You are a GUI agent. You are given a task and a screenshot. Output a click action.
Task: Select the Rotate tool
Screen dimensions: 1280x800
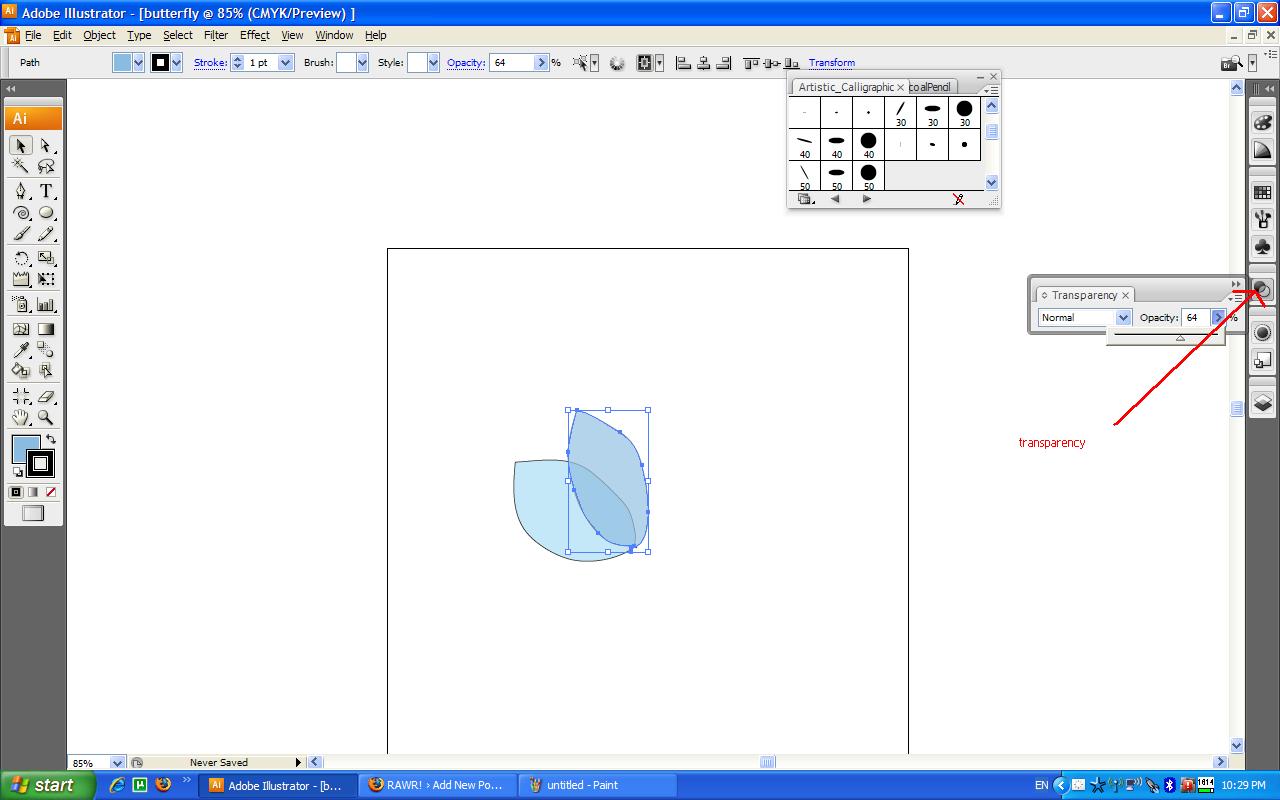(21, 258)
